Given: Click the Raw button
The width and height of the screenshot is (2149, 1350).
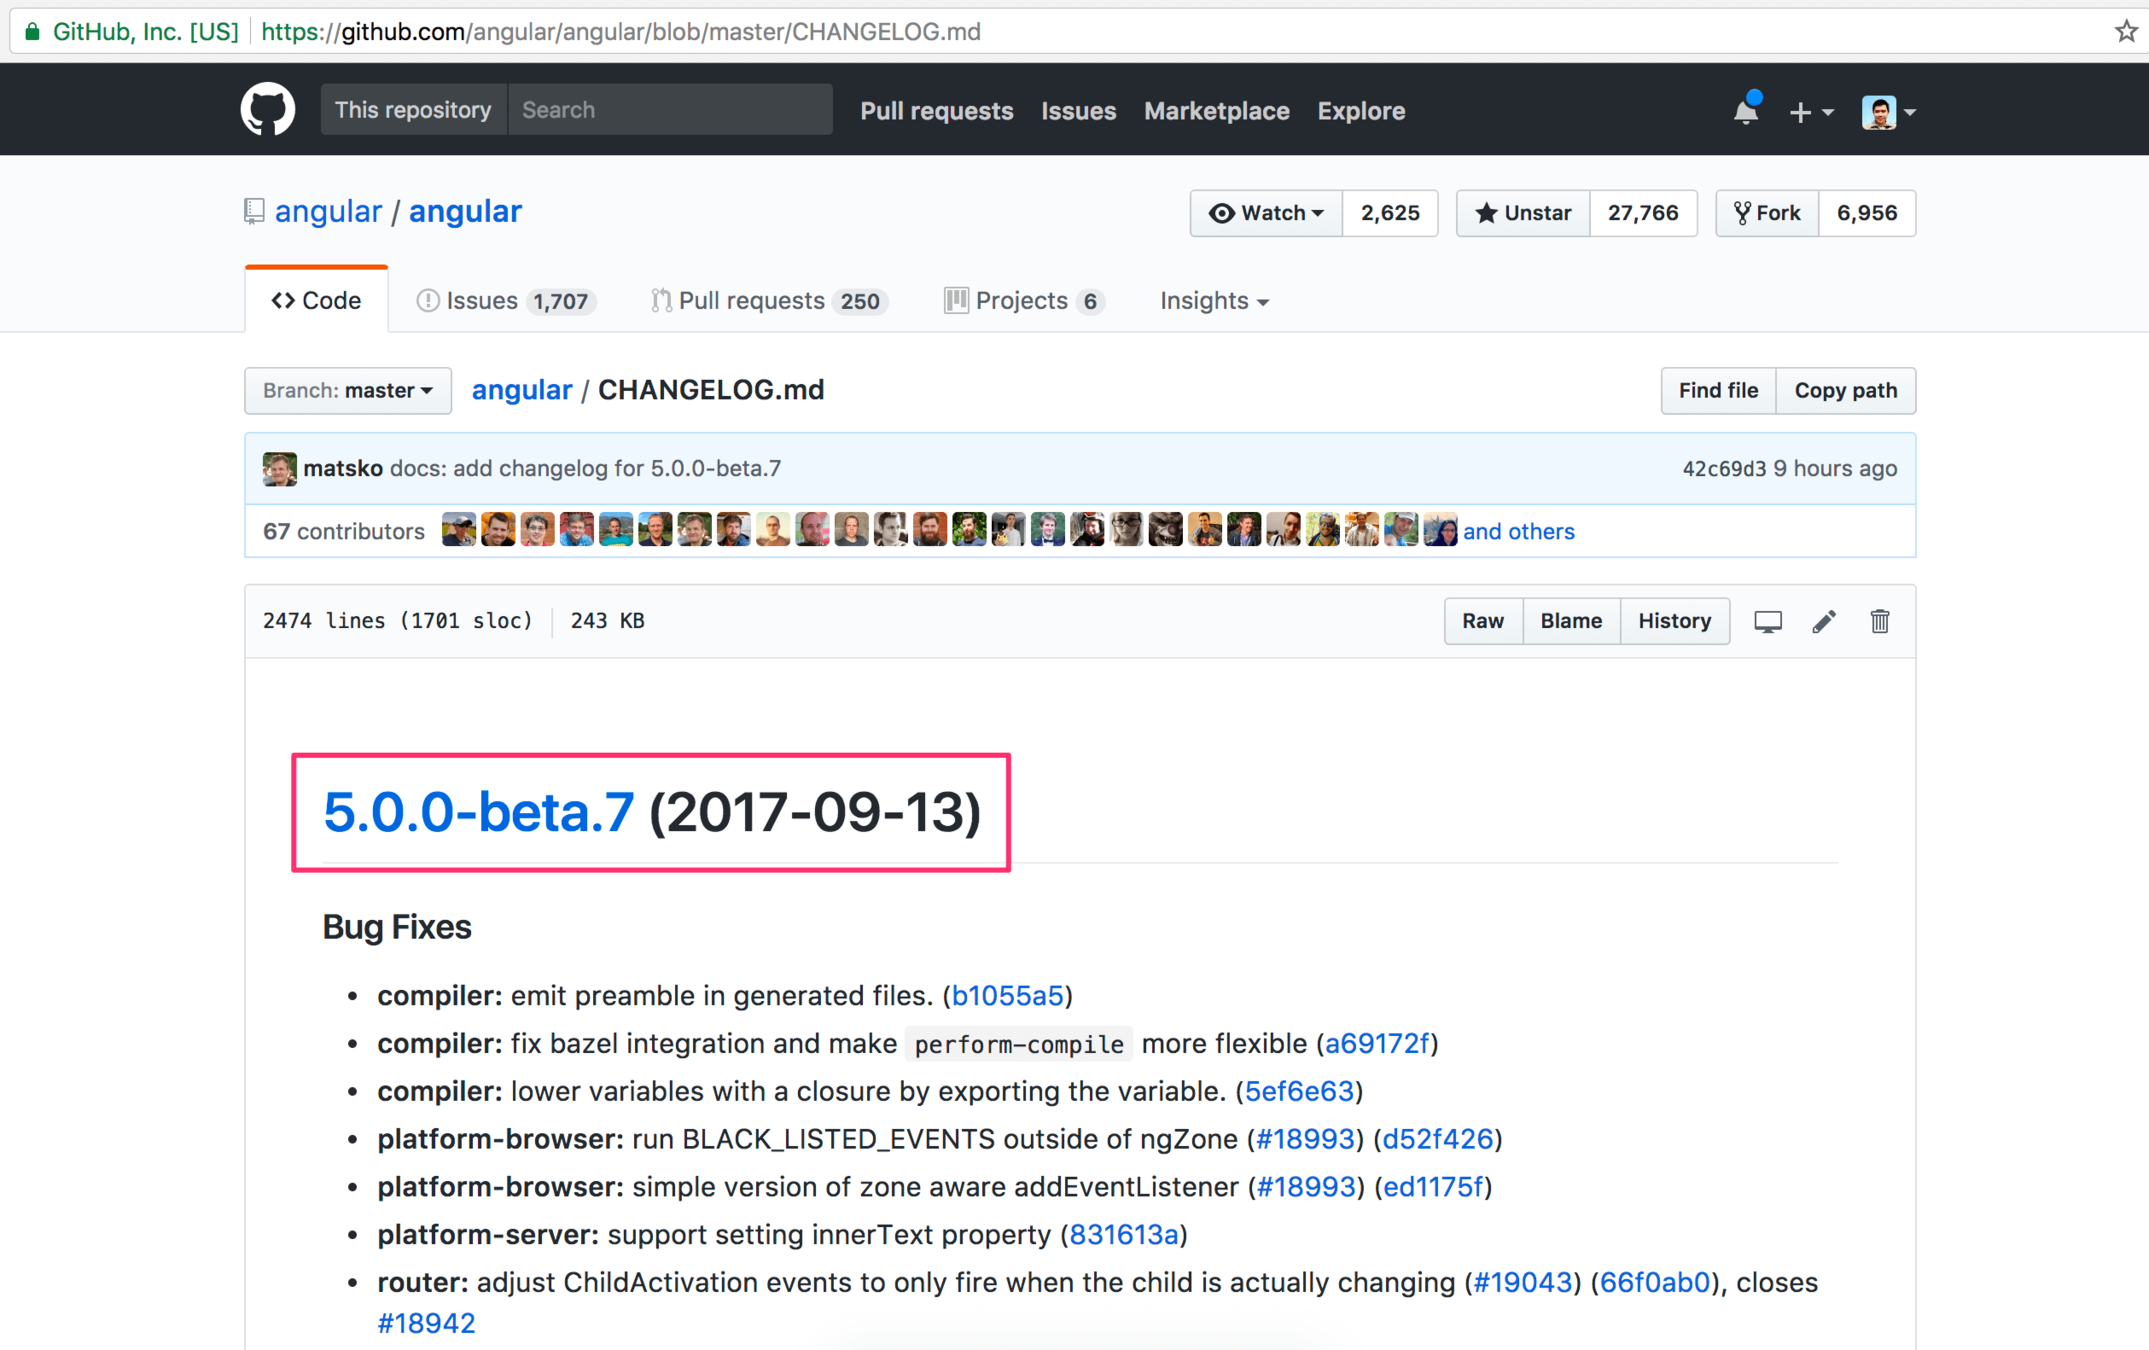Looking at the screenshot, I should tap(1482, 621).
